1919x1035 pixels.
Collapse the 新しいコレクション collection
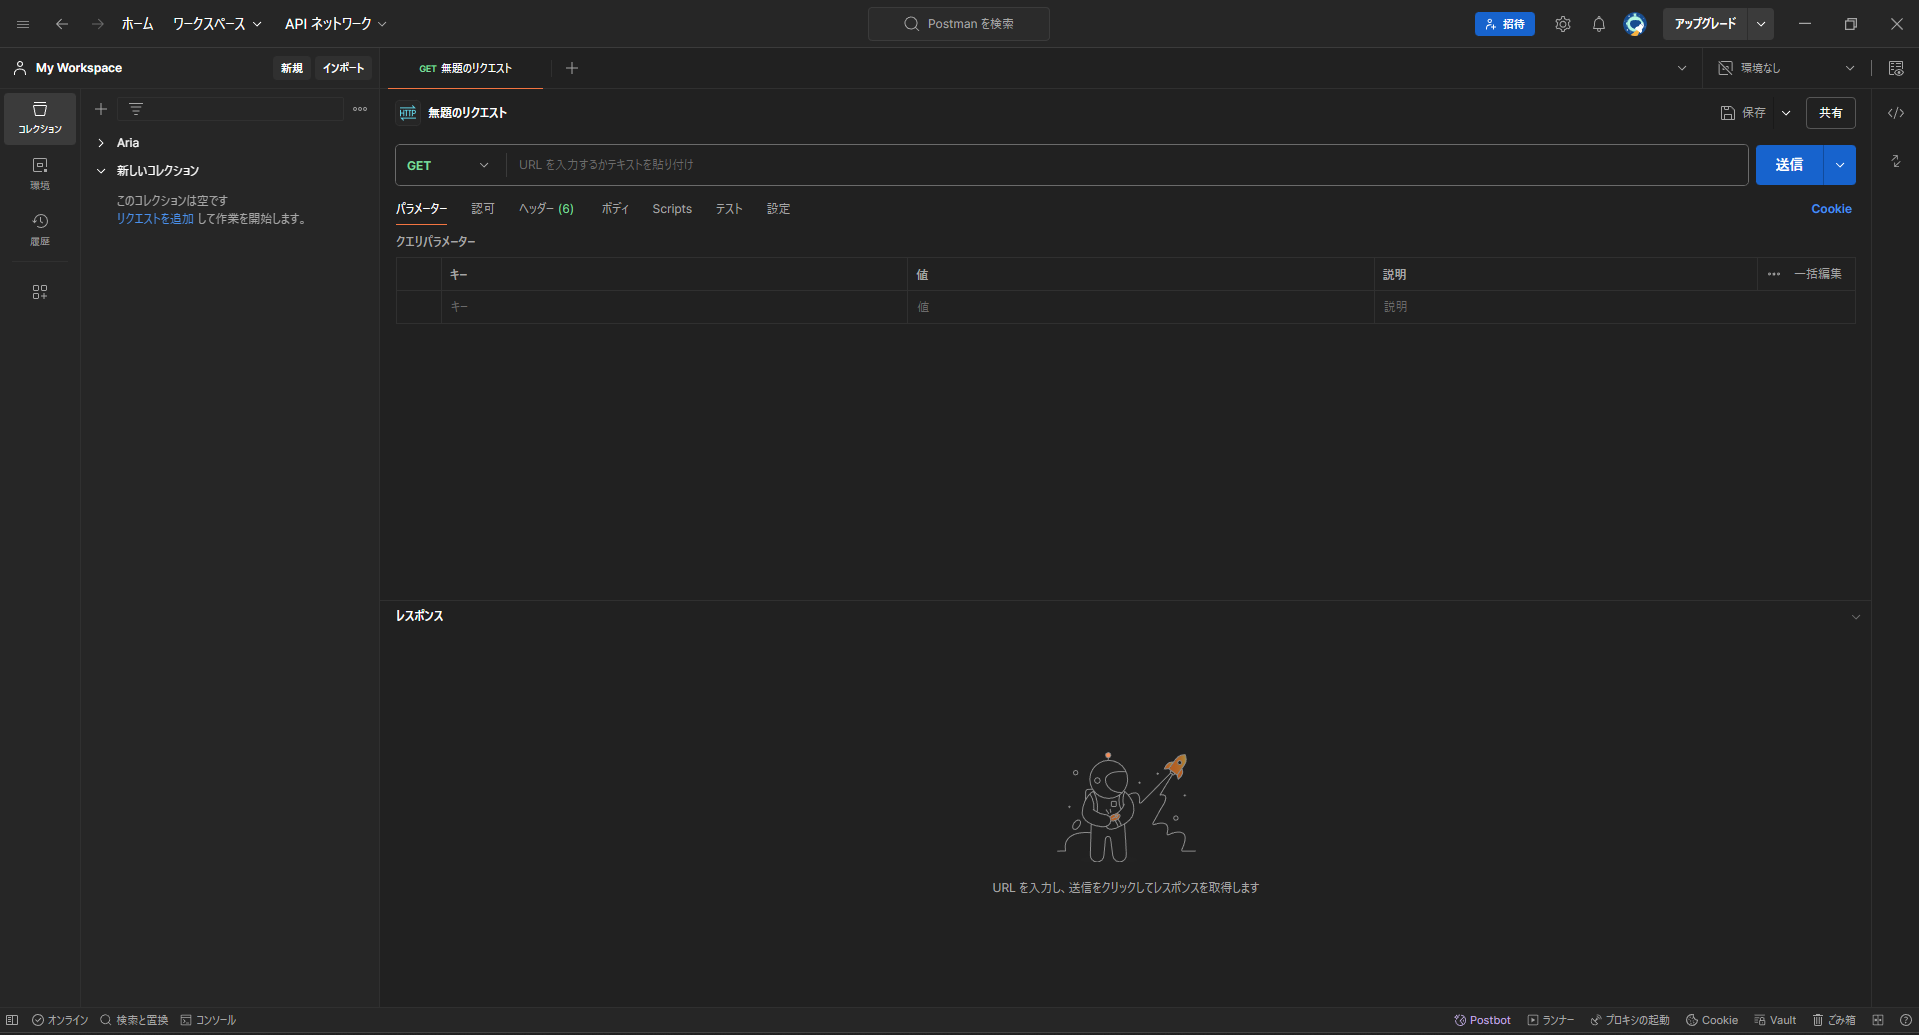pos(100,170)
